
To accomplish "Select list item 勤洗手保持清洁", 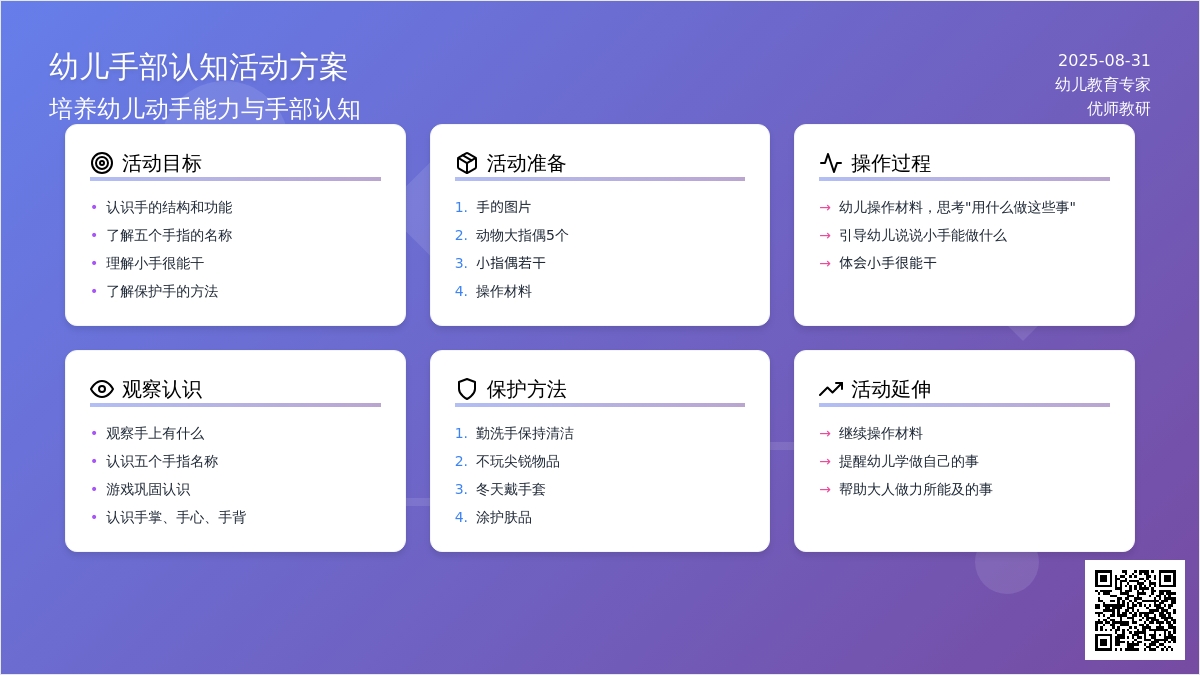I will click(525, 433).
